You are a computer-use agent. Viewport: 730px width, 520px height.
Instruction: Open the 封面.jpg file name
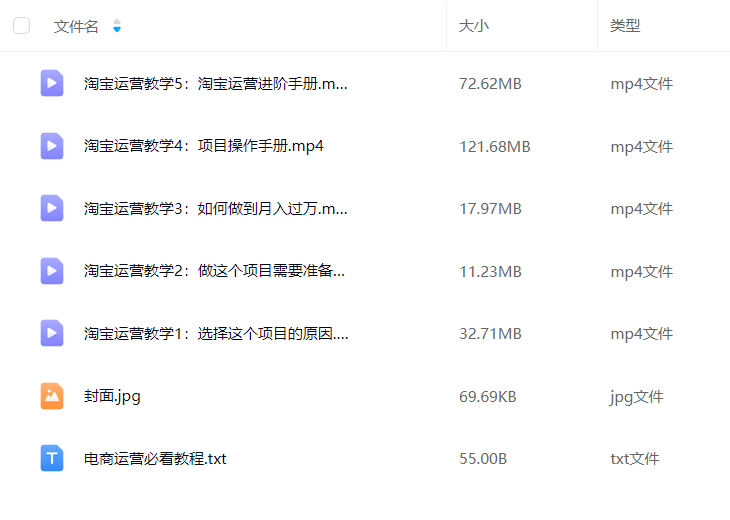[112, 397]
